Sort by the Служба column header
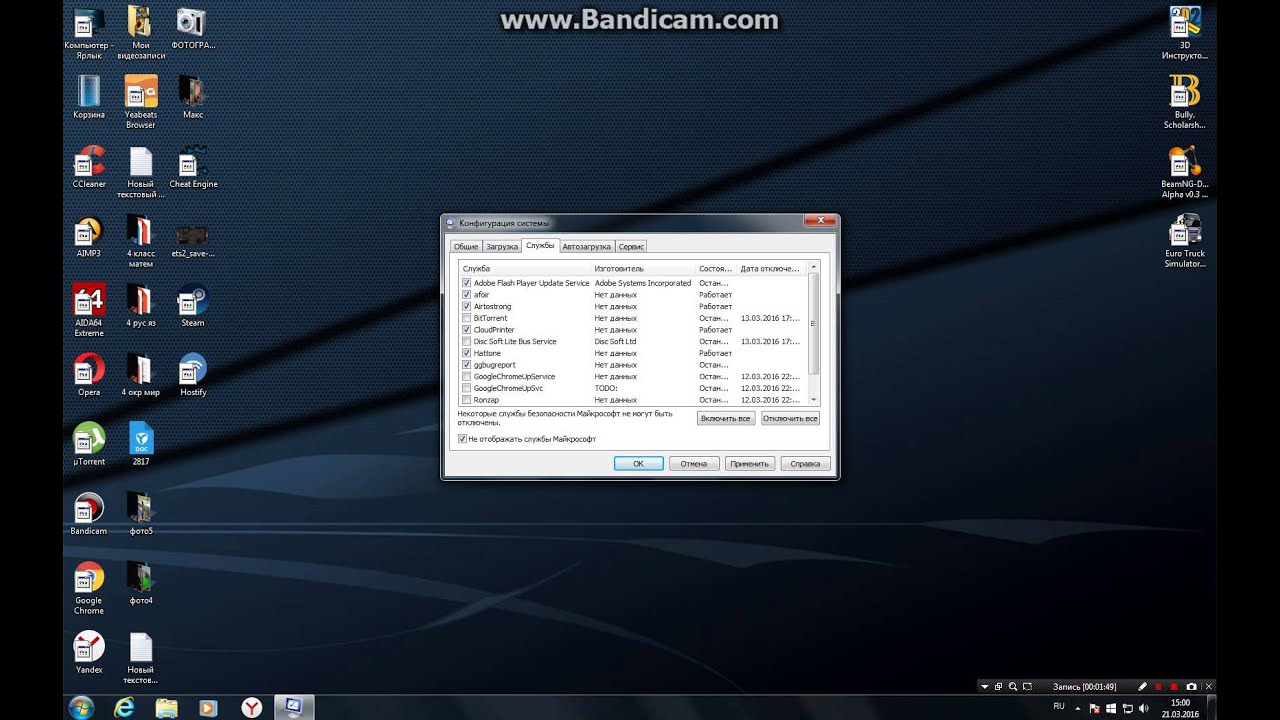Screen dimensions: 1280x720 pyautogui.click(x=524, y=269)
